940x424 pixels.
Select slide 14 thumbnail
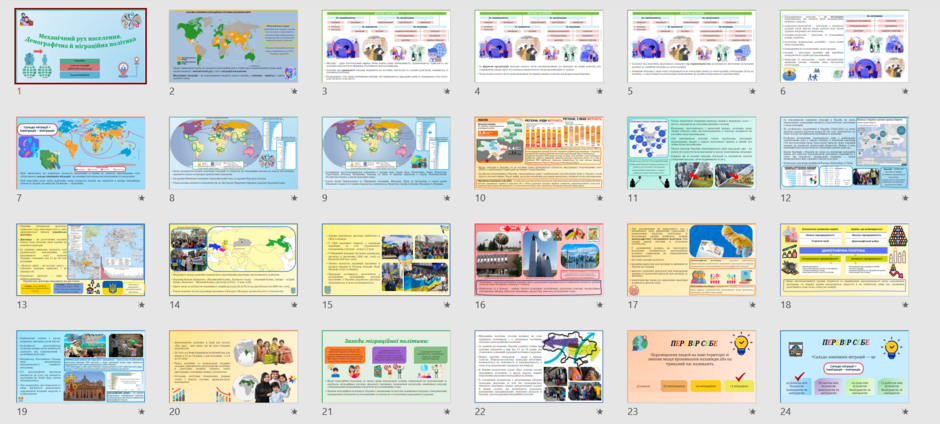point(233,260)
